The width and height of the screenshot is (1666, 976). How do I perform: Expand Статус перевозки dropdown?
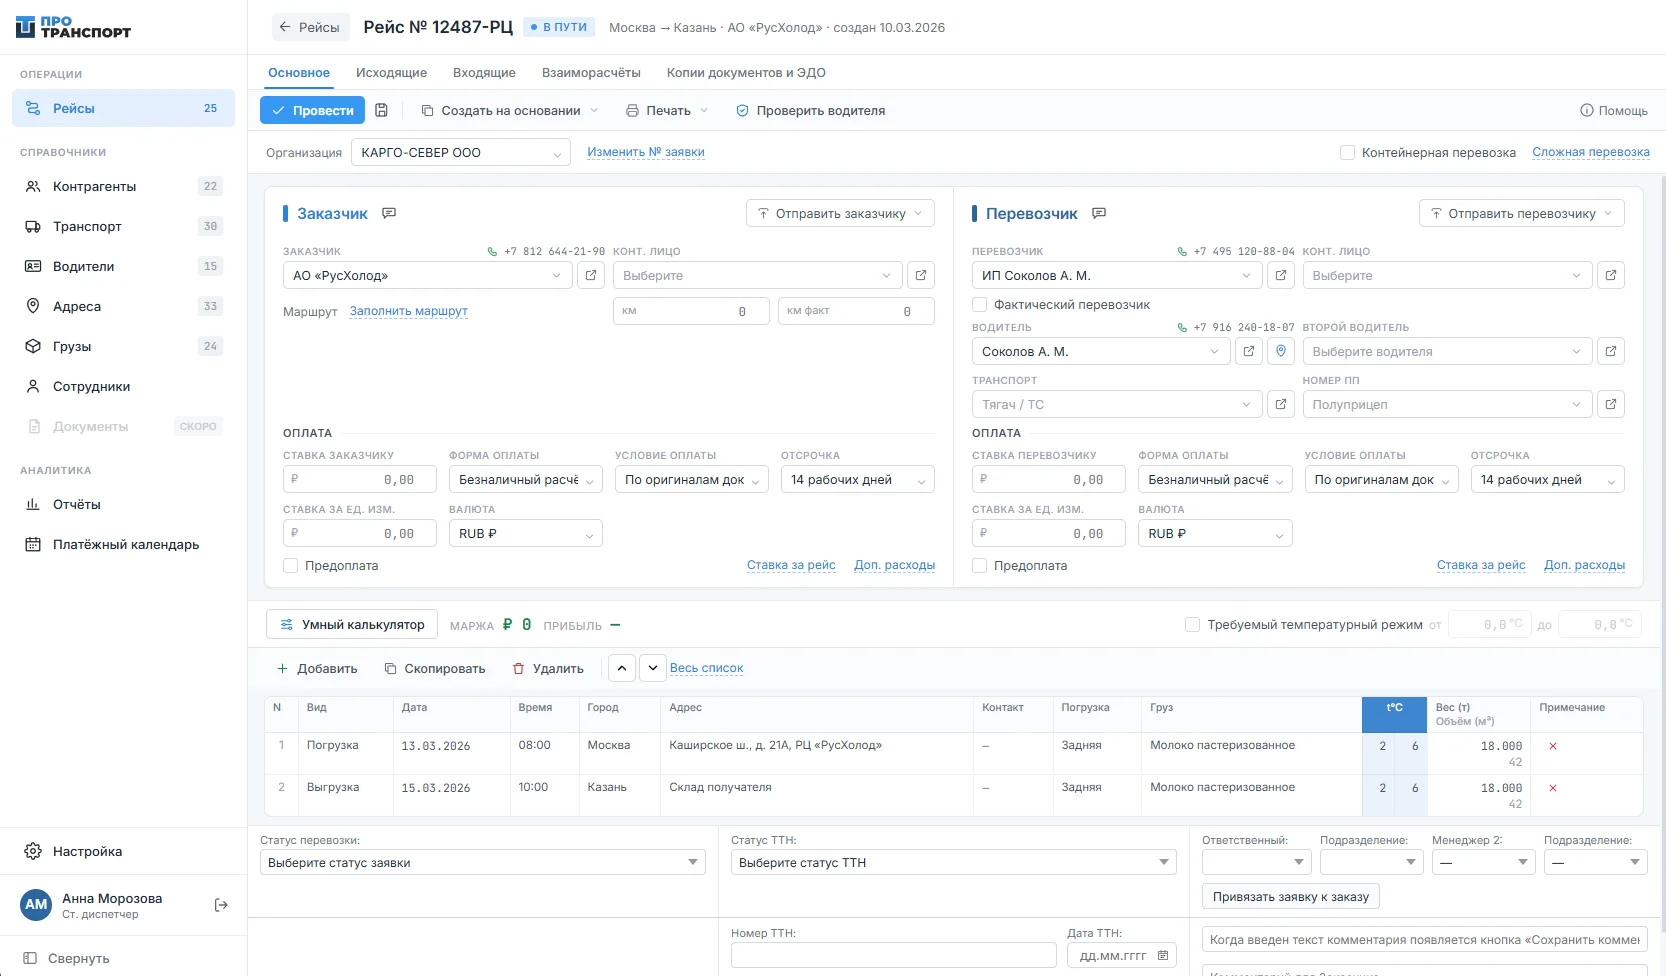[x=483, y=862]
